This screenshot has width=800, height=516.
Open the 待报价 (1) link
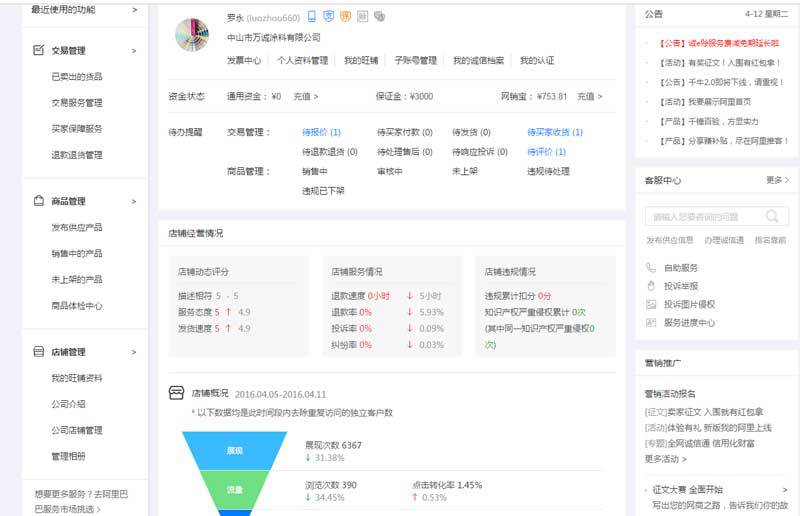321,132
